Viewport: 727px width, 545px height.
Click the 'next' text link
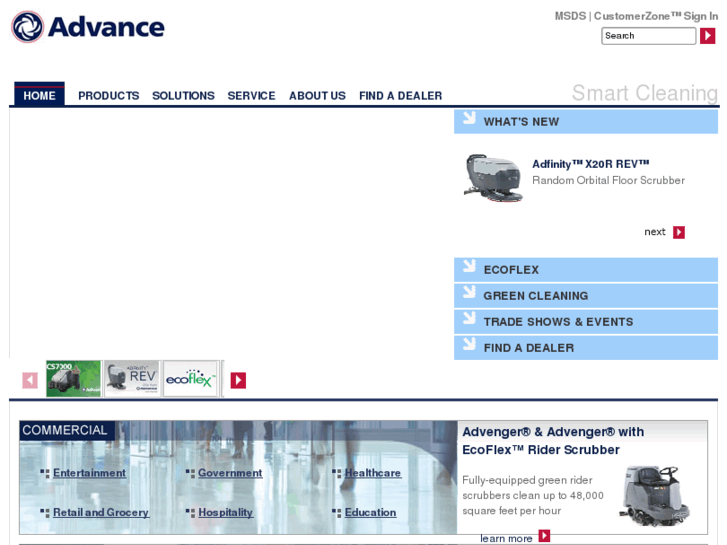coord(655,232)
